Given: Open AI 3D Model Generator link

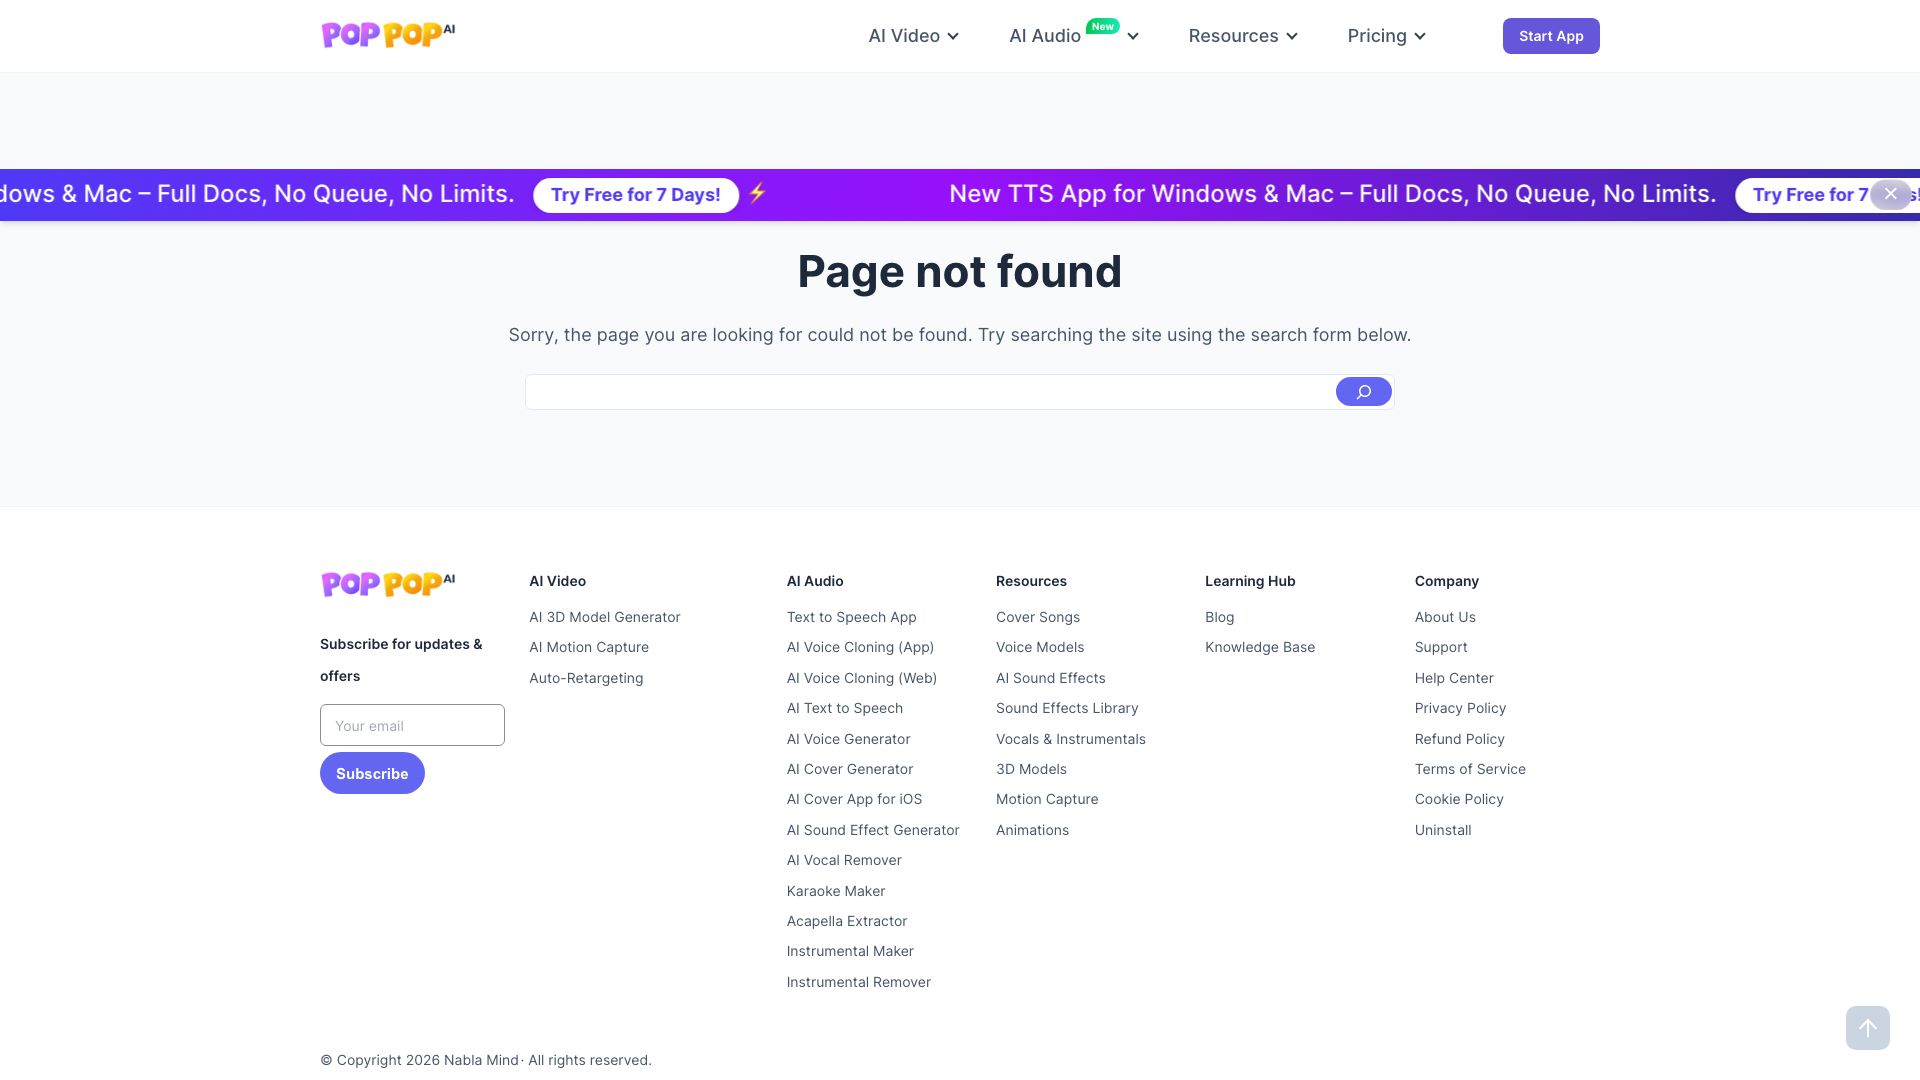Looking at the screenshot, I should click(604, 617).
